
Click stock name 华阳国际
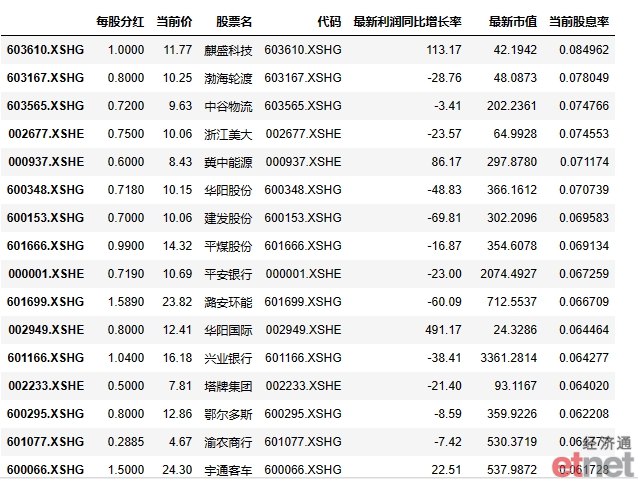[x=228, y=330]
